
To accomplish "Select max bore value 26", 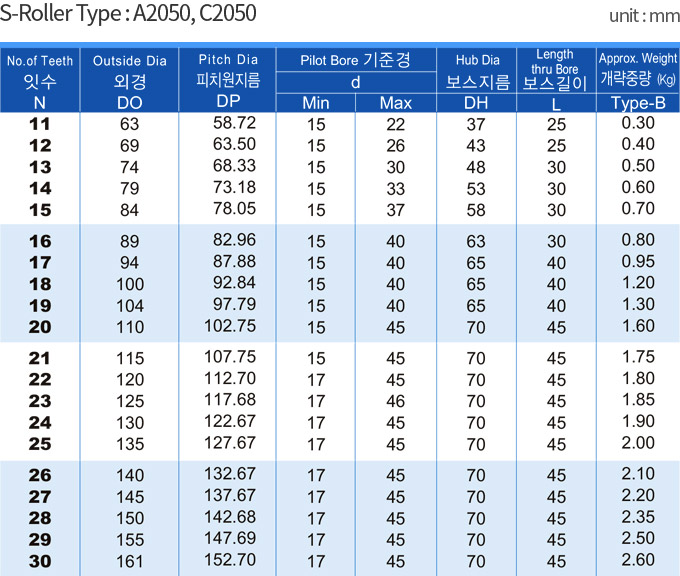I will tap(396, 146).
